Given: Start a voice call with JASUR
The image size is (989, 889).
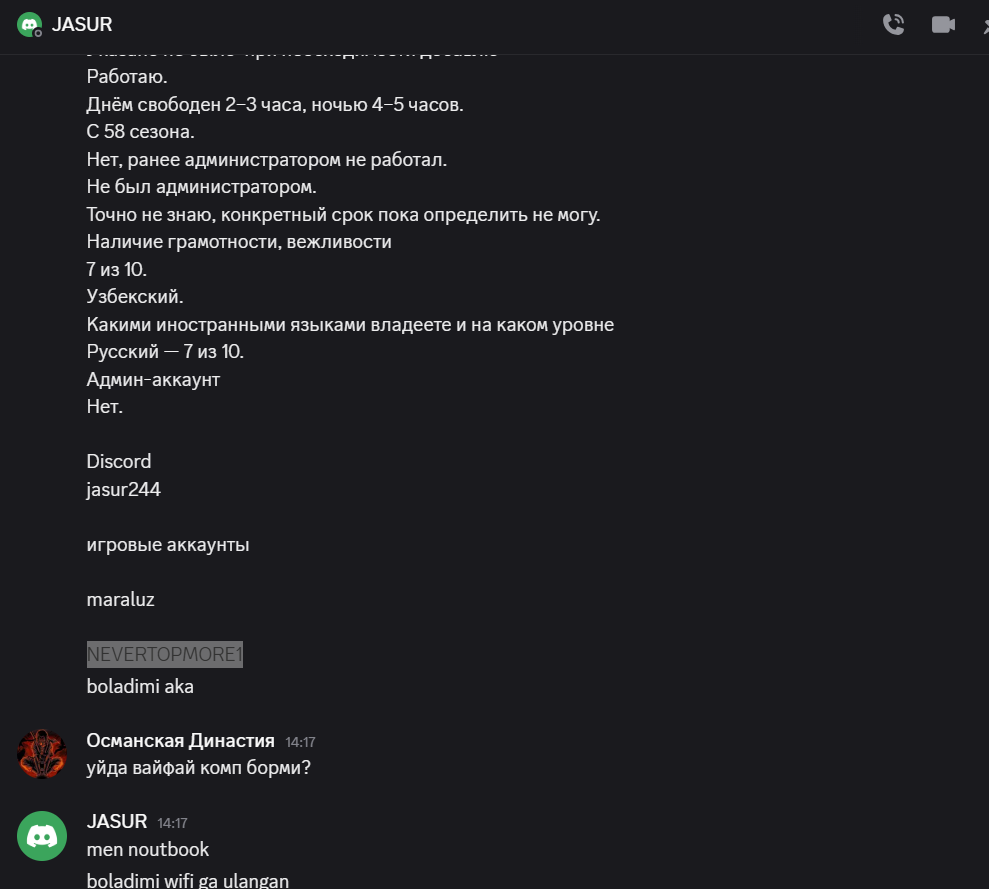Looking at the screenshot, I should (x=893, y=25).
